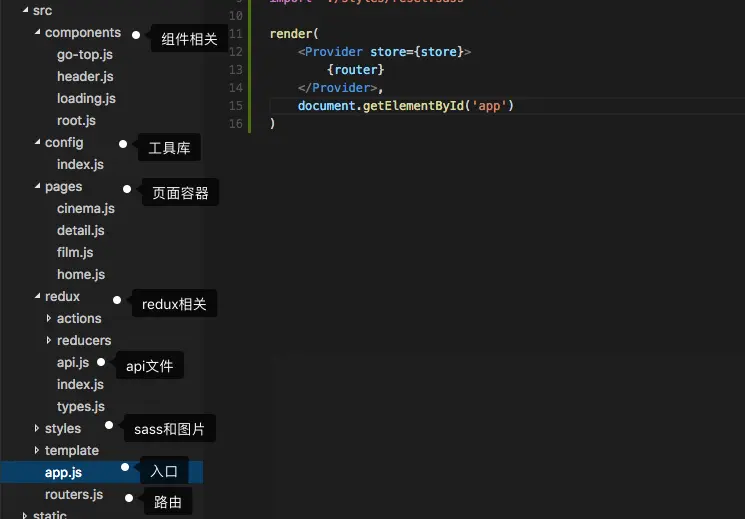The width and height of the screenshot is (745, 519).
Task: Select the components folder name
Action: pyautogui.click(x=83, y=32)
